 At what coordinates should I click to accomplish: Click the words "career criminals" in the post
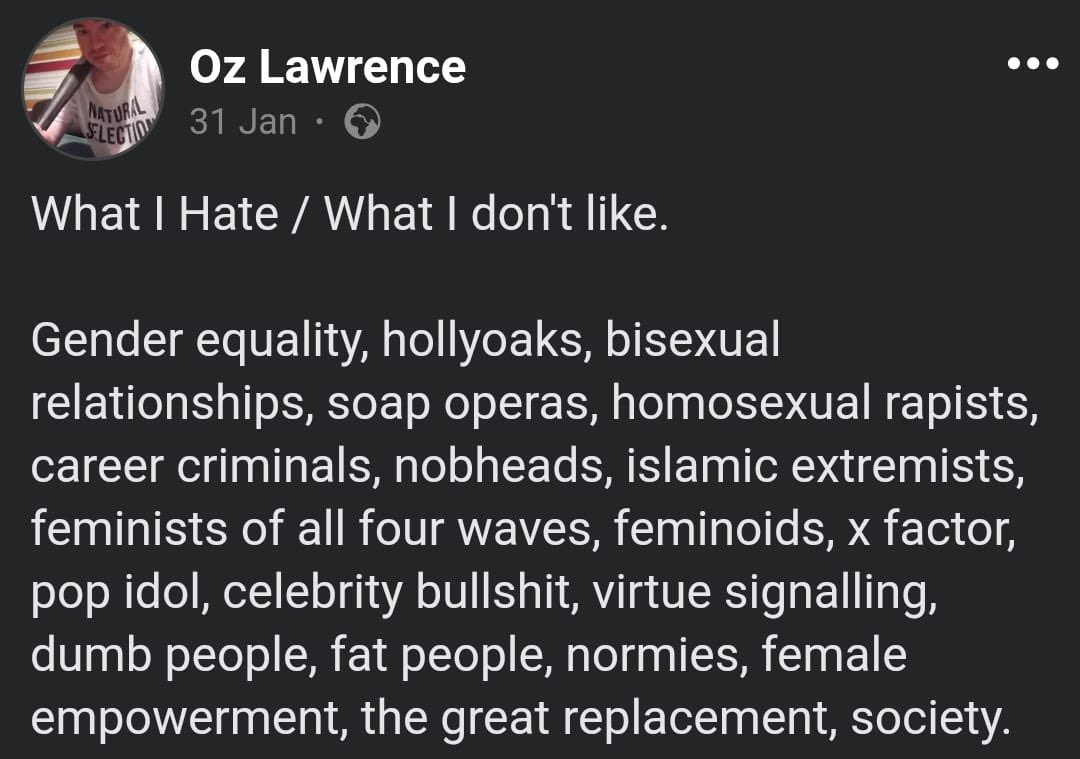point(202,466)
